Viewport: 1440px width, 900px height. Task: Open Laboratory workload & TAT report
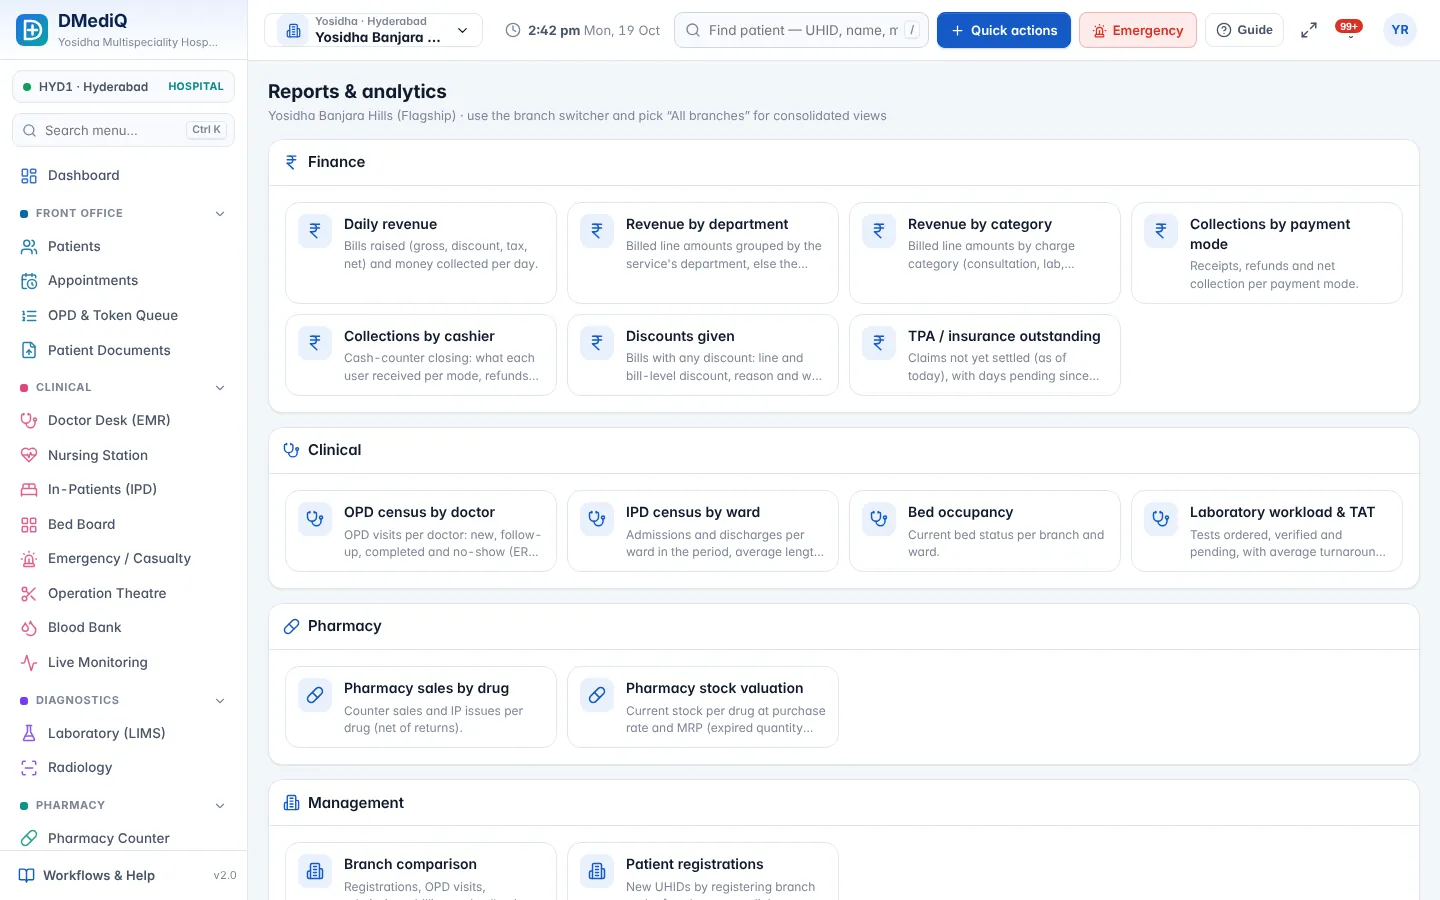(1267, 531)
